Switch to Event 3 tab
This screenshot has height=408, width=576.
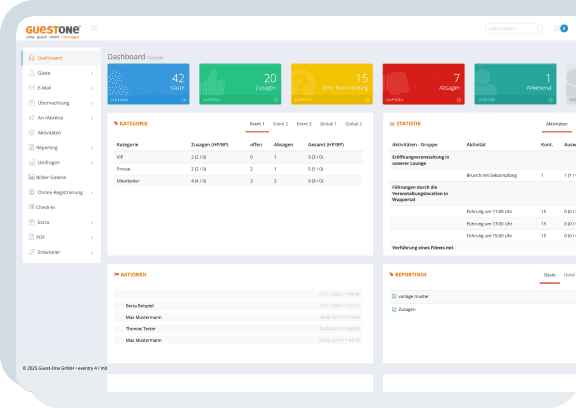[304, 124]
